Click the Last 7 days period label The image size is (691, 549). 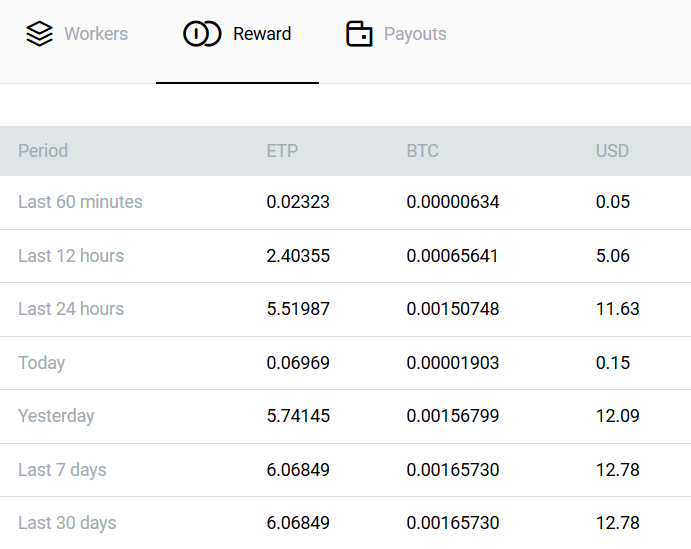[62, 470]
